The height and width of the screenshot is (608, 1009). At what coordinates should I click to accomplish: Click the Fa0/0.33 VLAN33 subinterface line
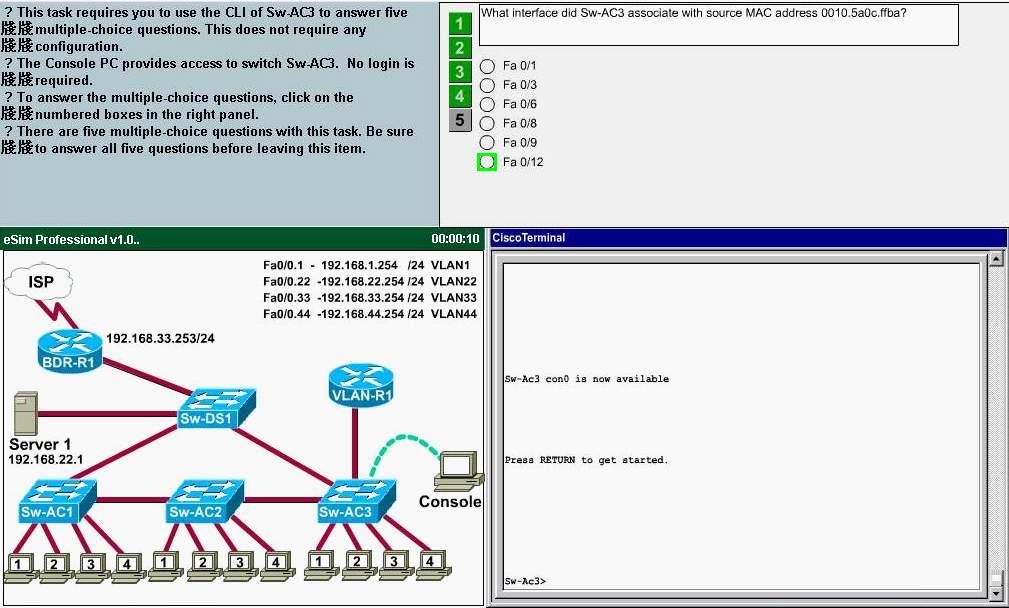click(370, 298)
